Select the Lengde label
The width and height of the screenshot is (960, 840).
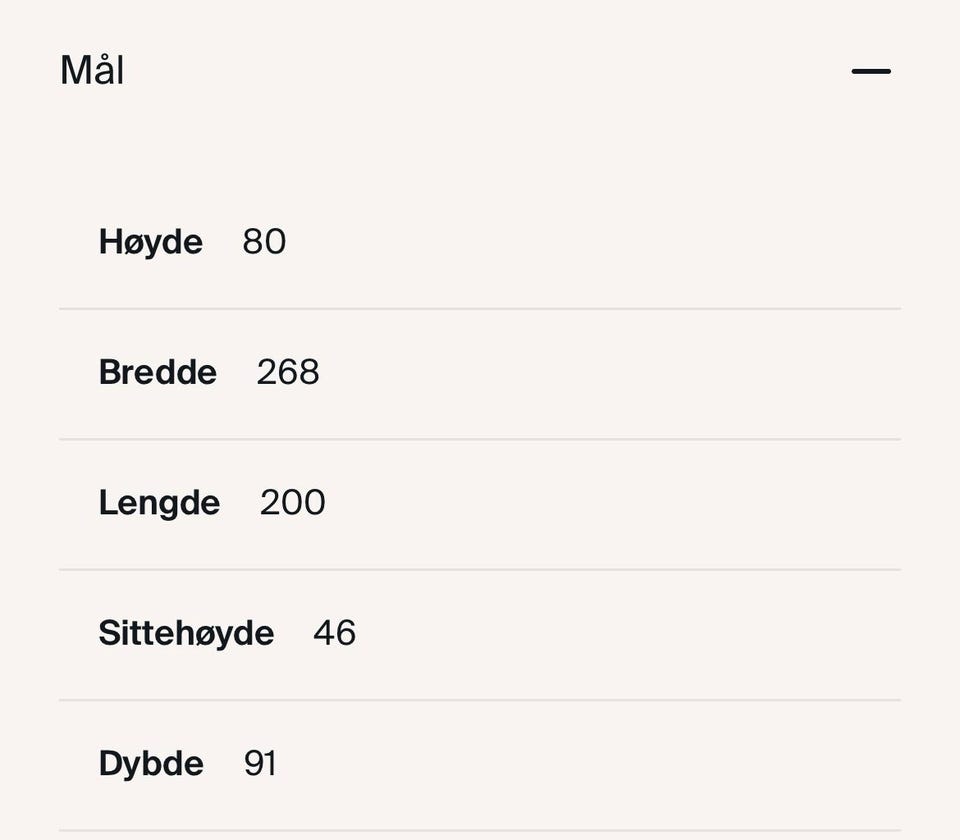click(159, 502)
